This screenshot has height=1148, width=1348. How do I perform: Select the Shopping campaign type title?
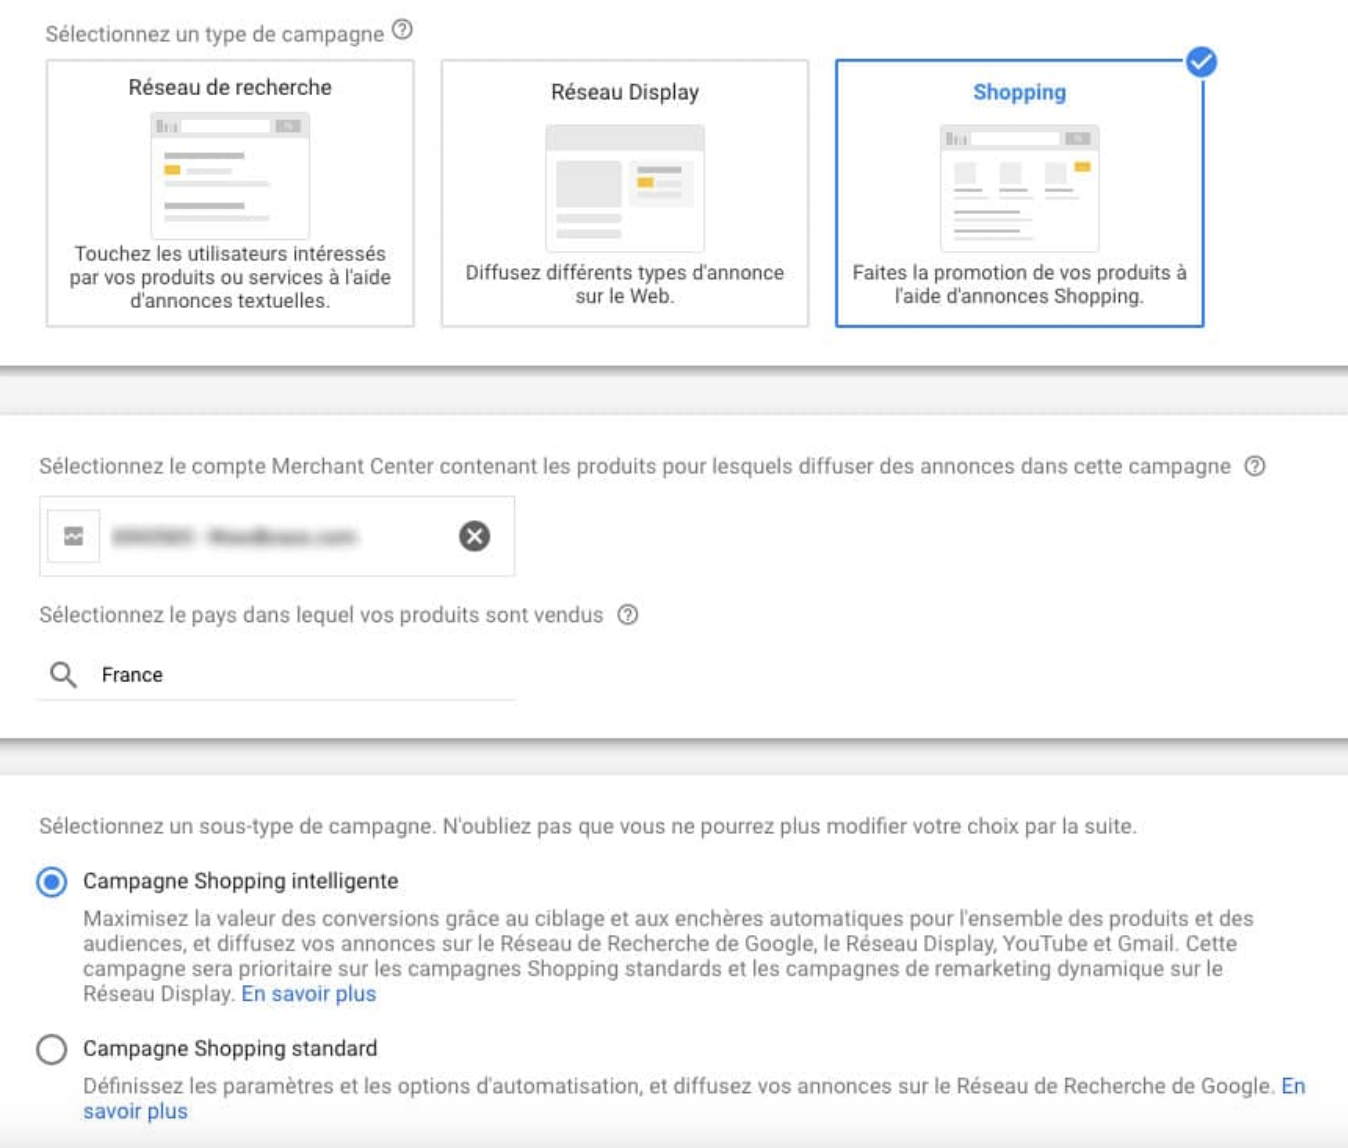pyautogui.click(x=1019, y=93)
